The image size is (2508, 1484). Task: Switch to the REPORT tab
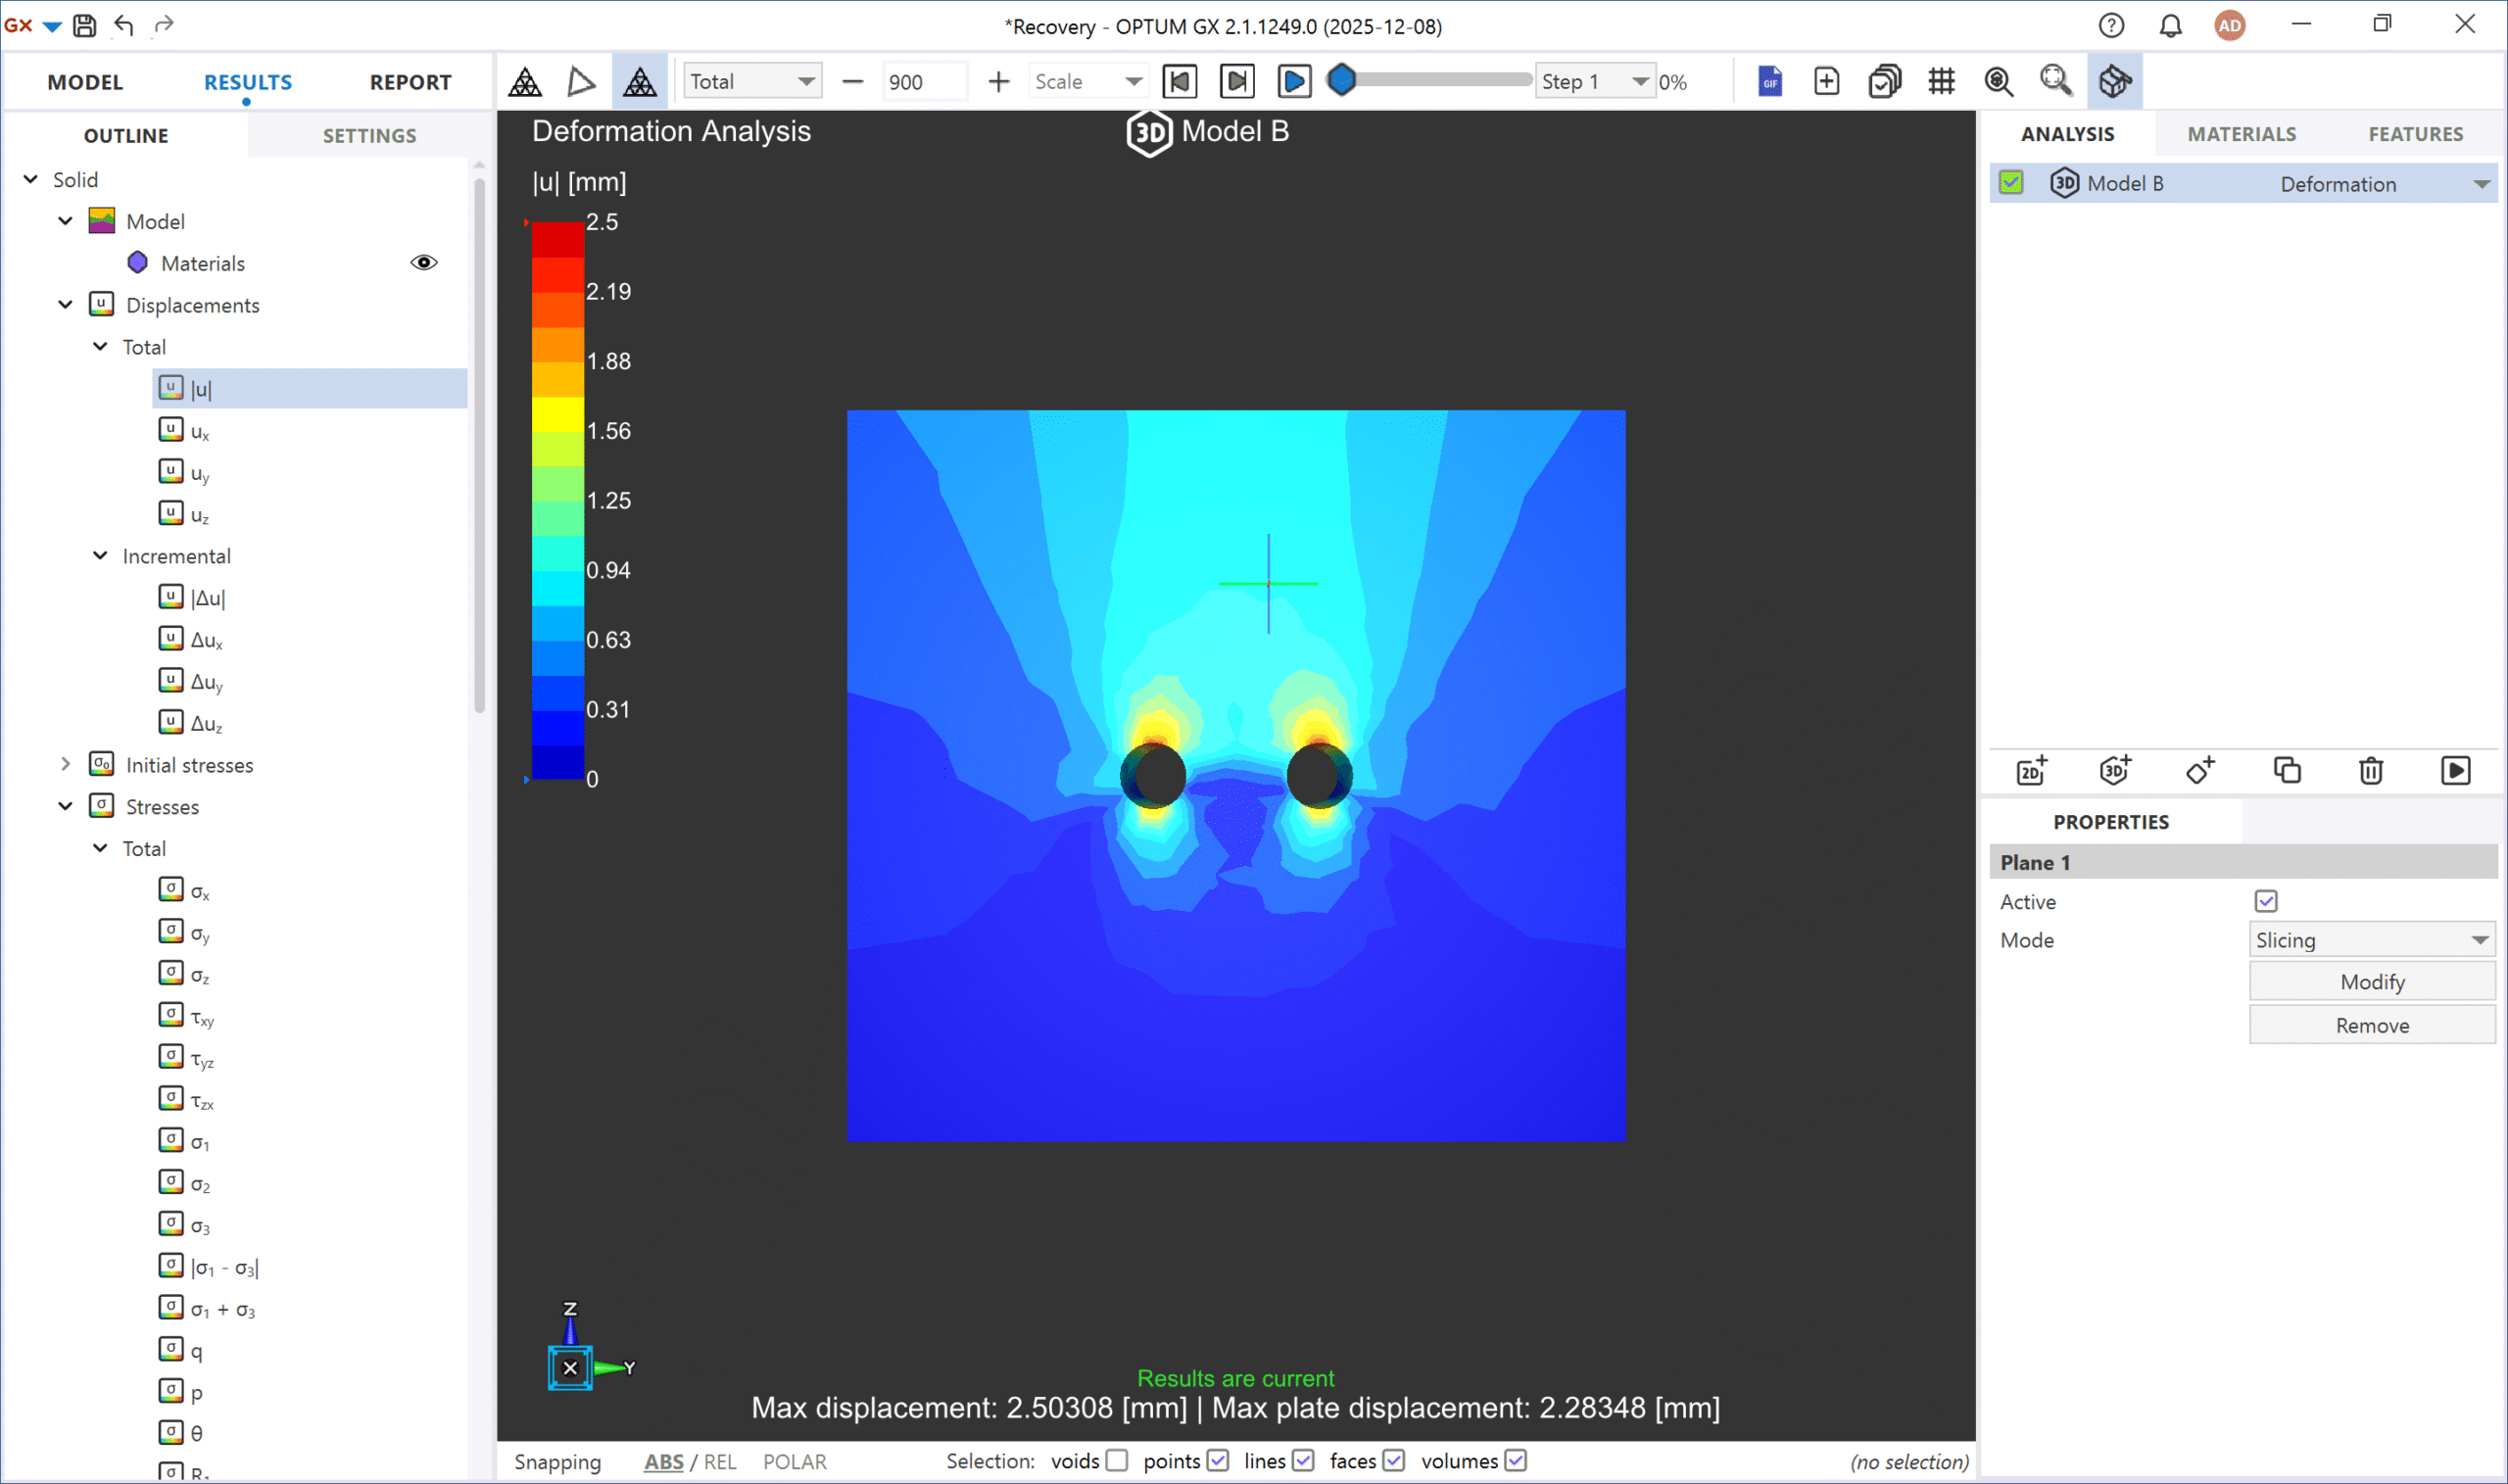pyautogui.click(x=410, y=82)
